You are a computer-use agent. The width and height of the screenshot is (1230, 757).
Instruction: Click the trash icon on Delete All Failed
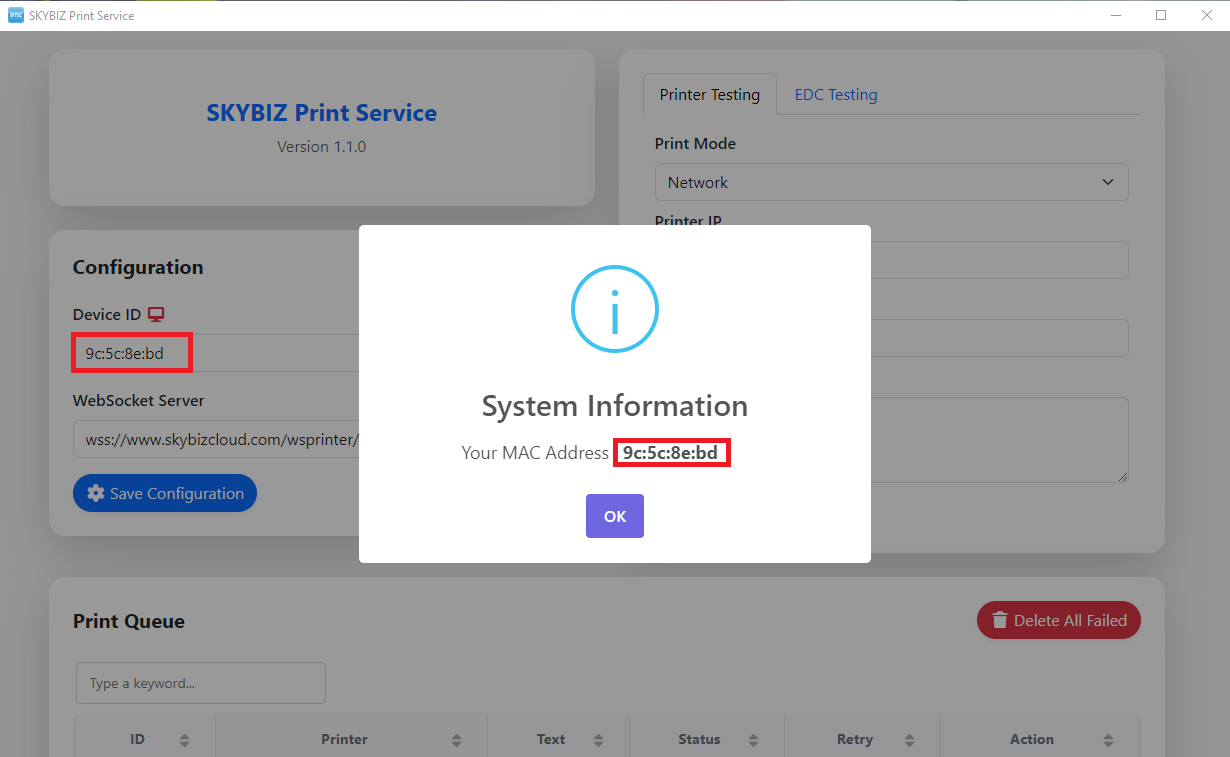(999, 621)
